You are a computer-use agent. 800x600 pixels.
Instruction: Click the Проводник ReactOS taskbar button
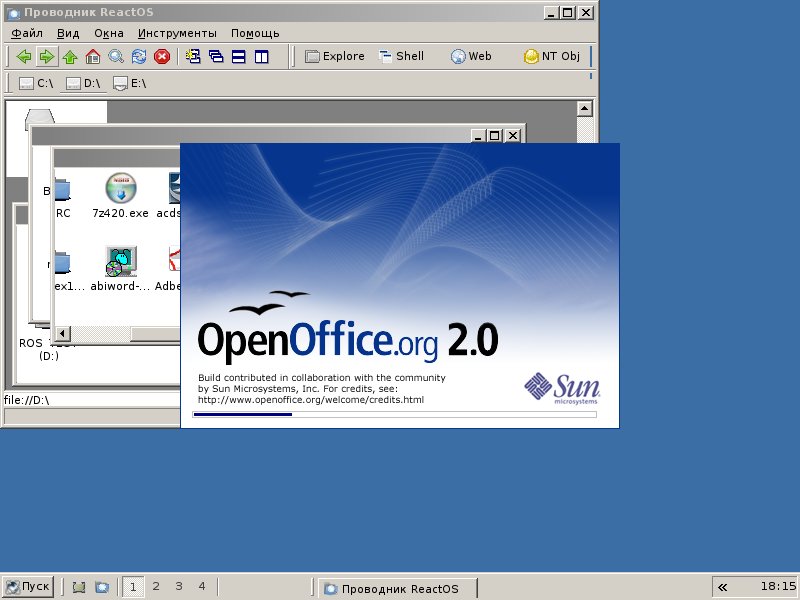tap(398, 588)
